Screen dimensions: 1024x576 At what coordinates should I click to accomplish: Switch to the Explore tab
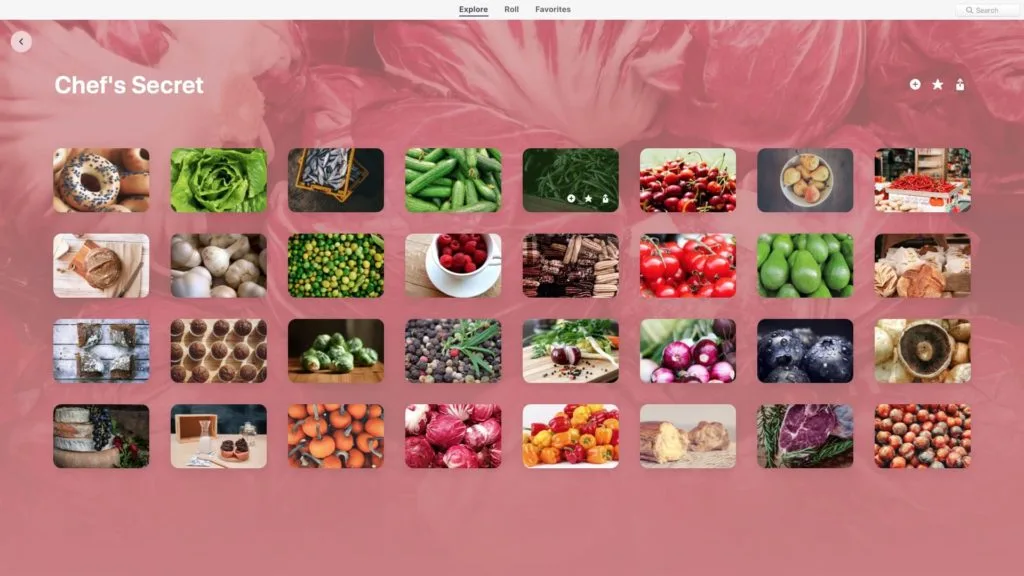(473, 10)
